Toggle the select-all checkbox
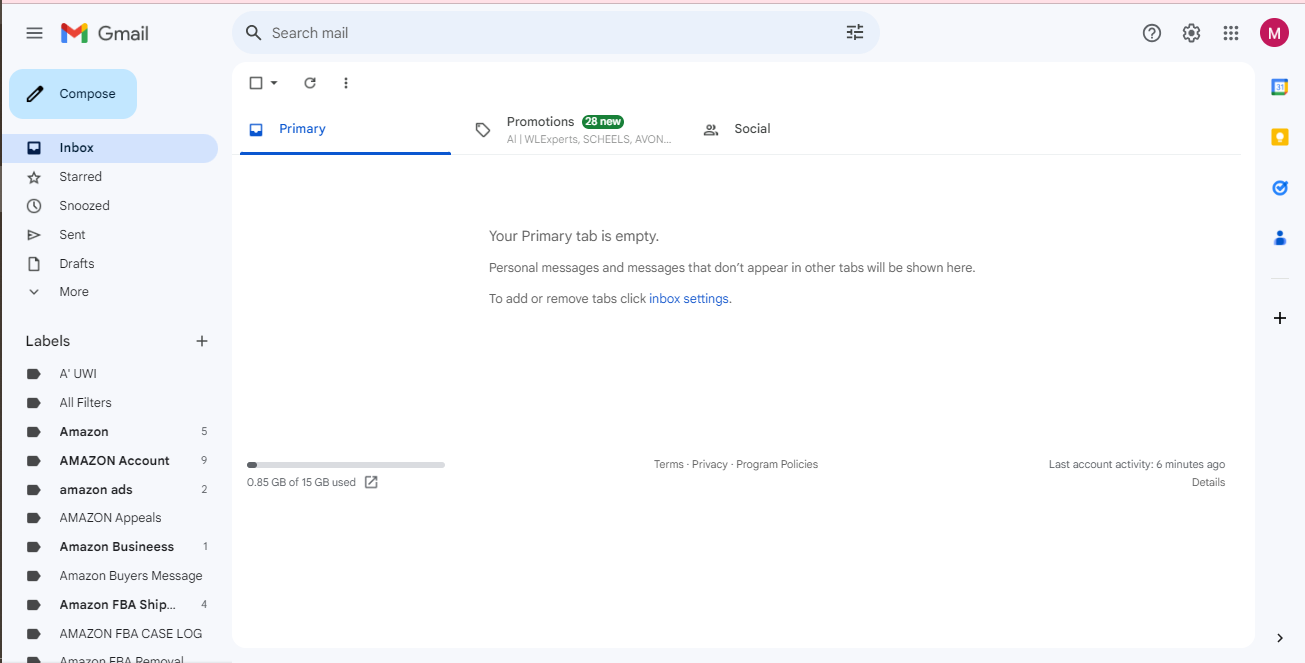The image size is (1305, 663). [256, 83]
